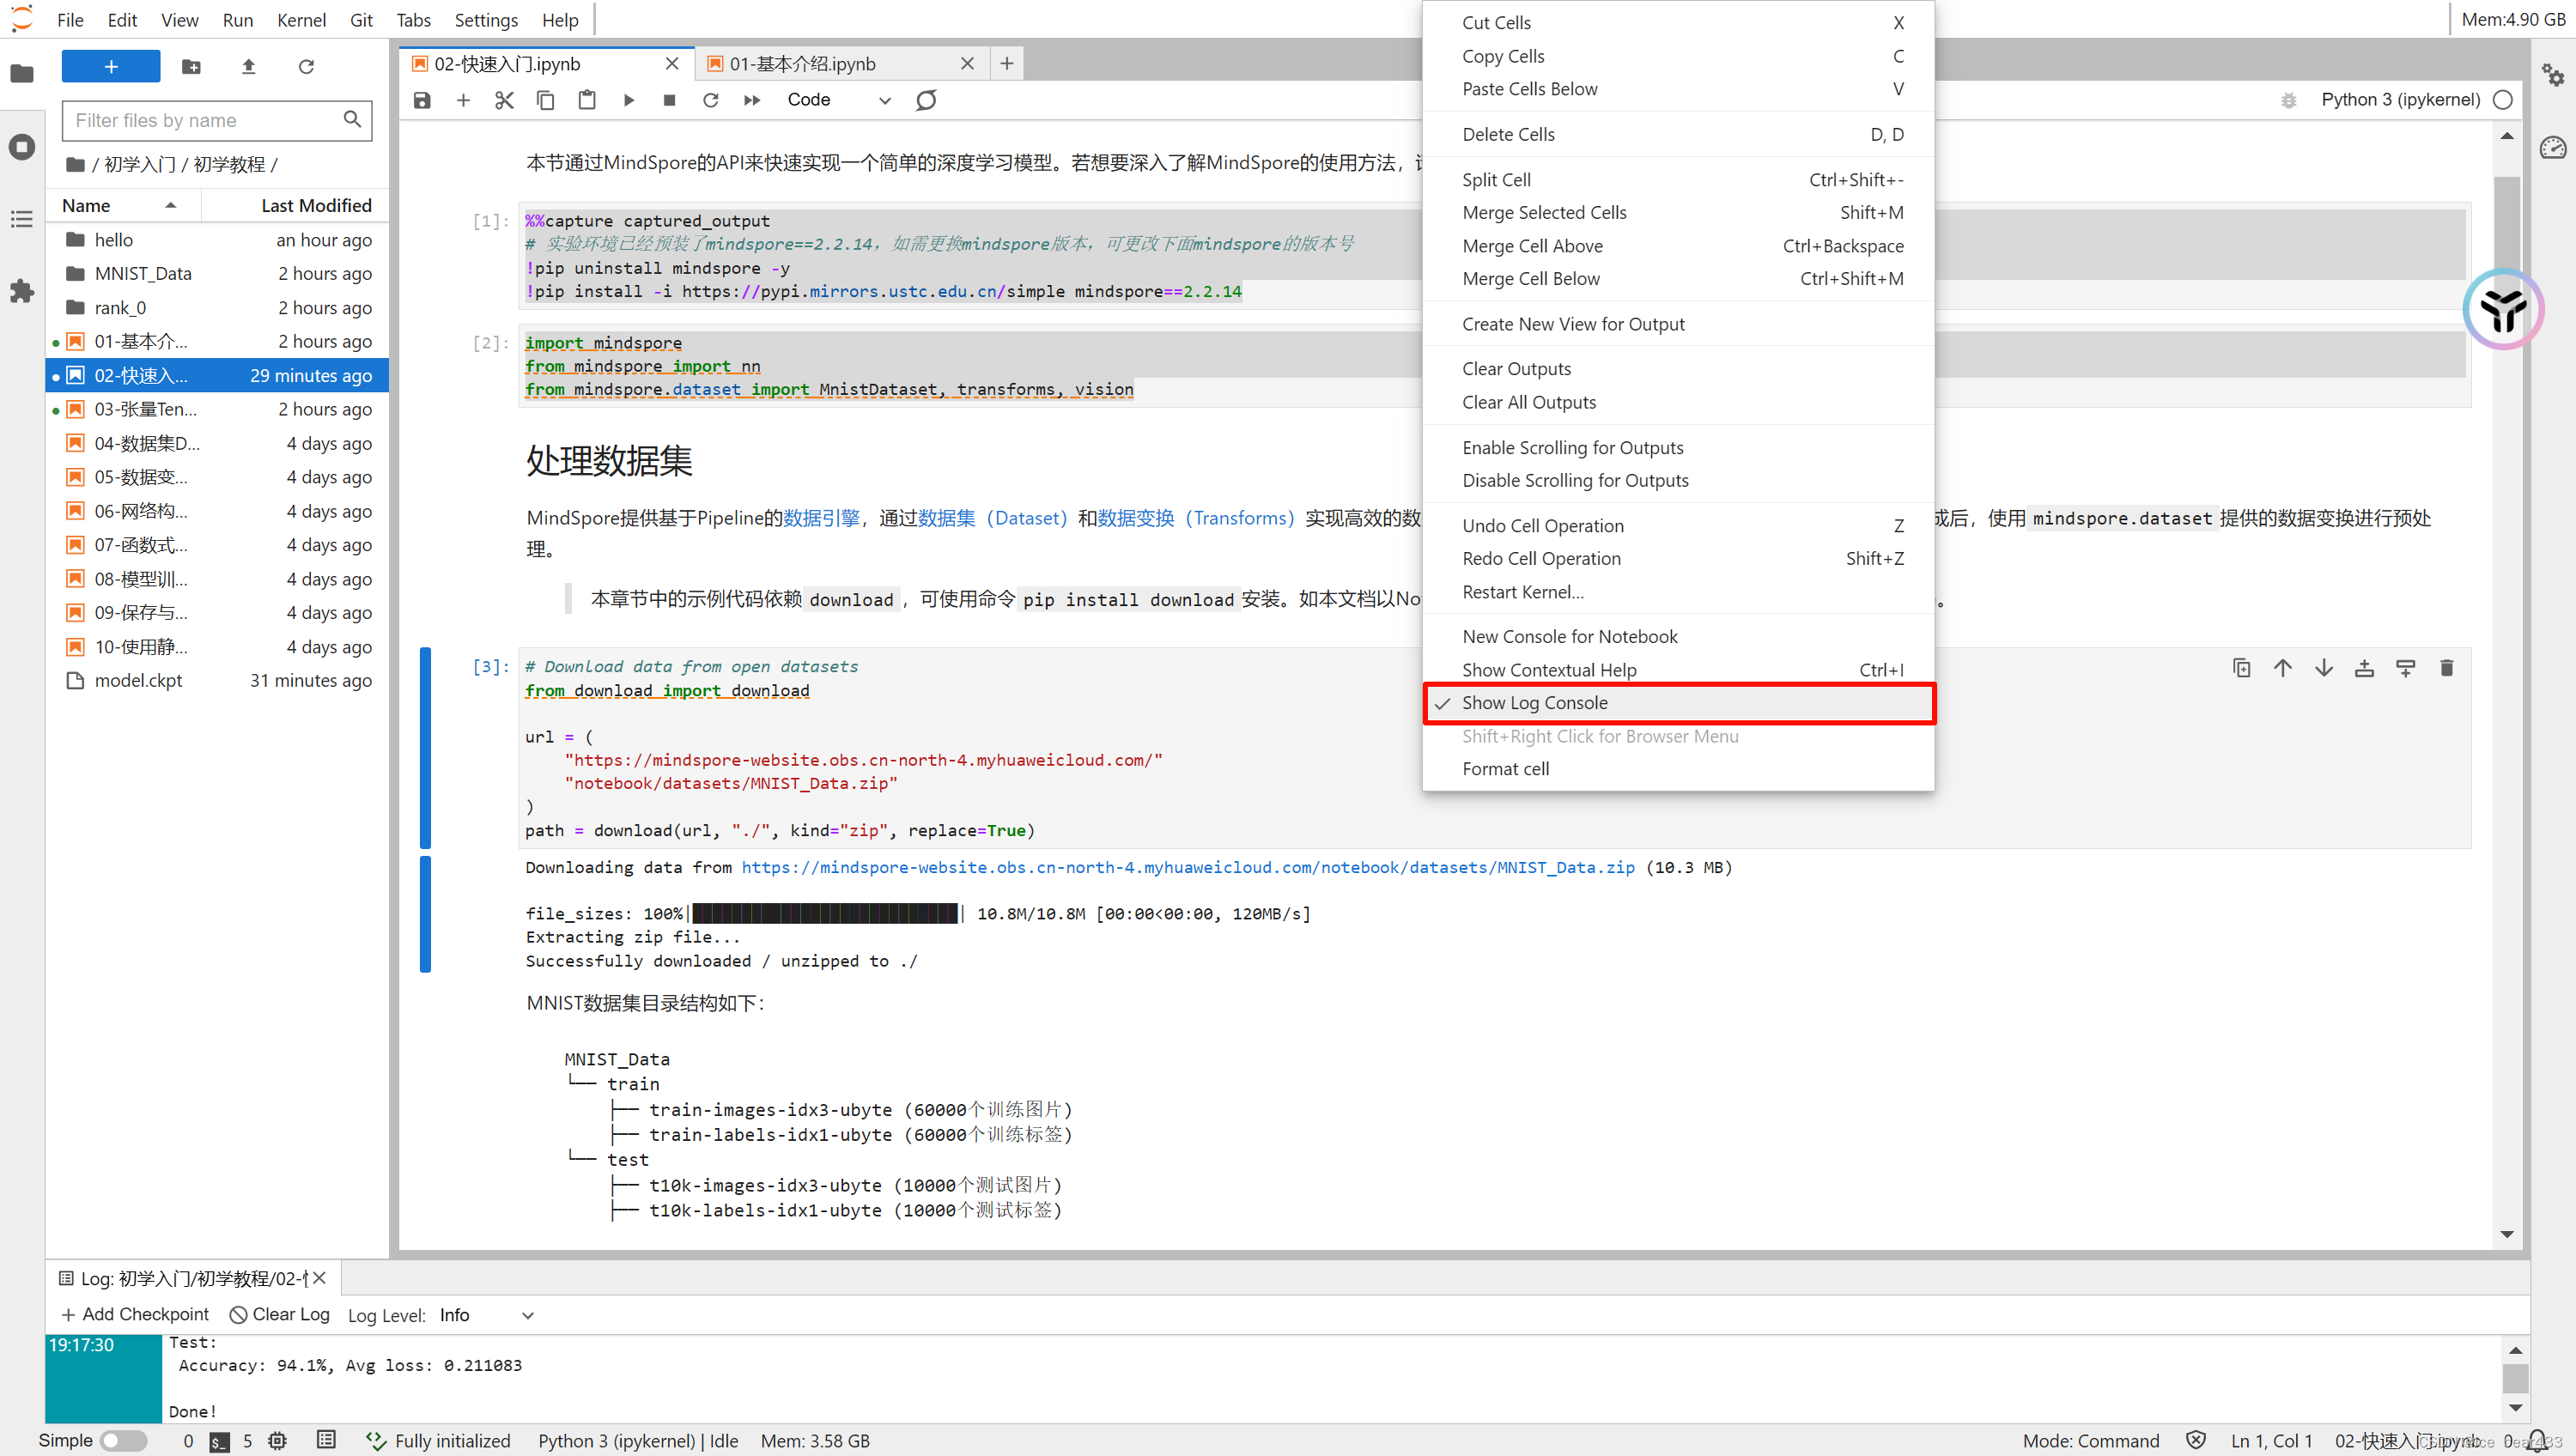Duplicate cell 3 using its copy icon
Image resolution: width=2576 pixels, height=1456 pixels.
point(2241,668)
